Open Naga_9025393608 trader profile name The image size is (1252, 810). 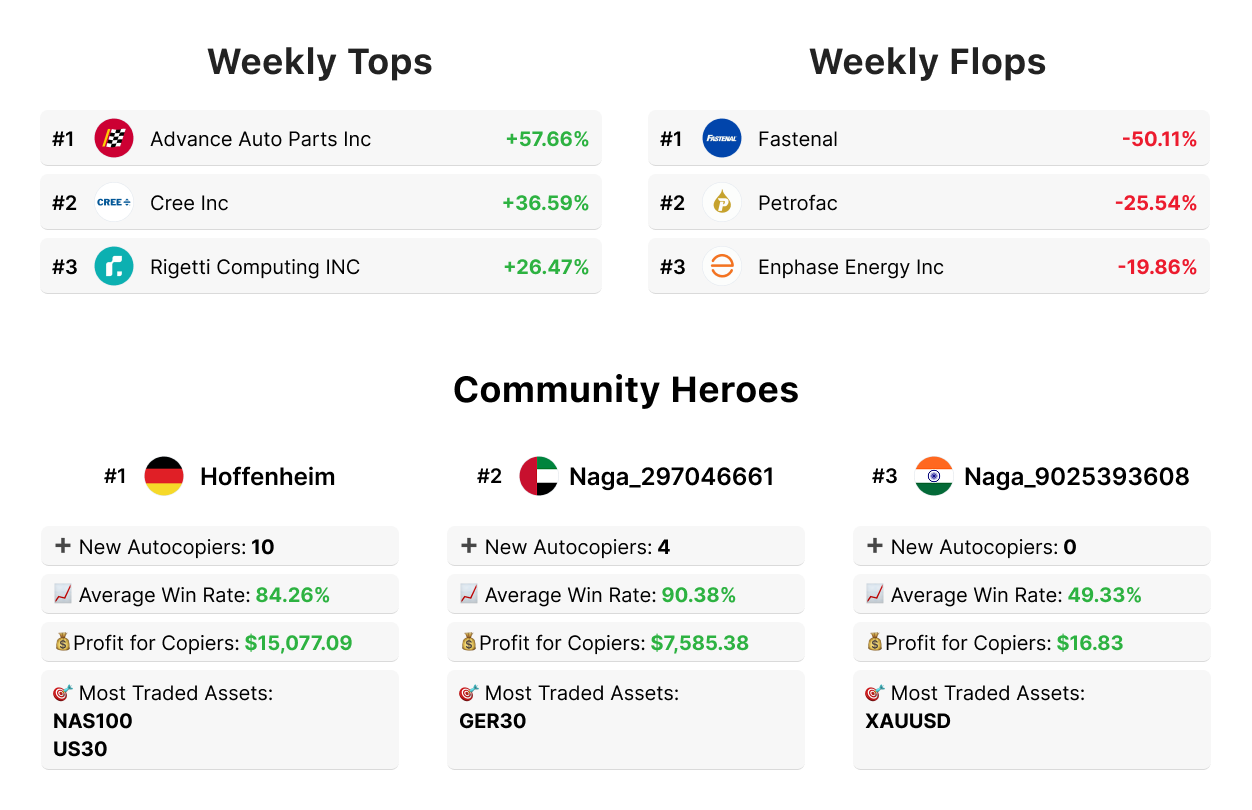tap(1076, 477)
